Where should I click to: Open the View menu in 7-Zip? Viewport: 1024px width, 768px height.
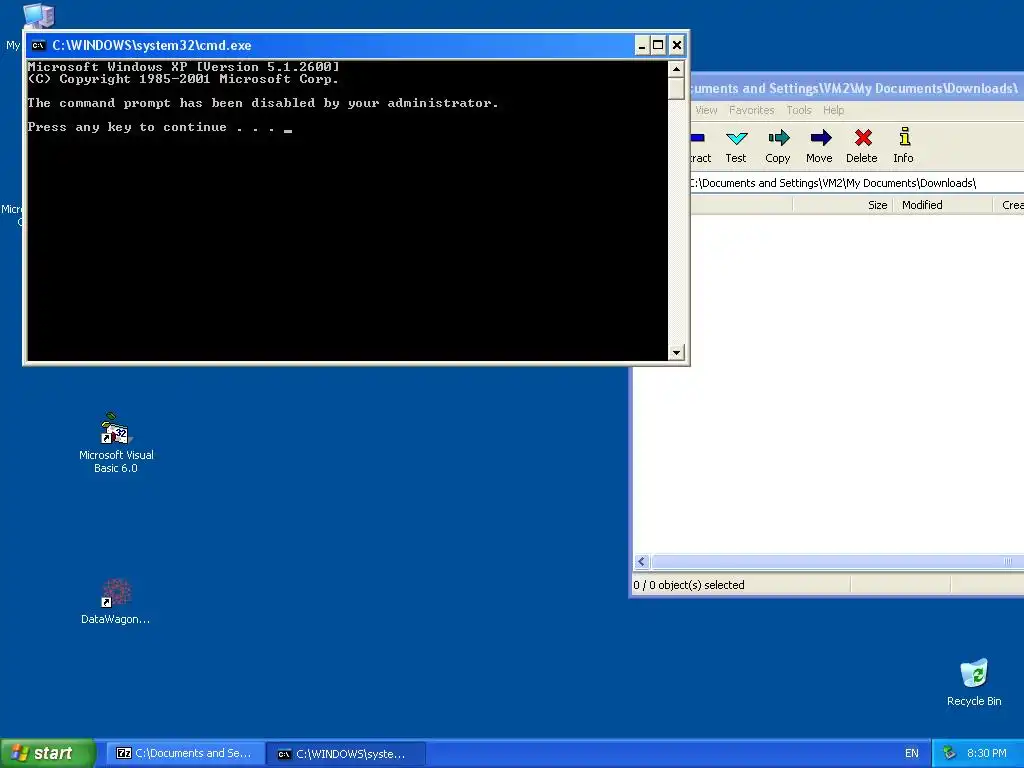point(706,110)
